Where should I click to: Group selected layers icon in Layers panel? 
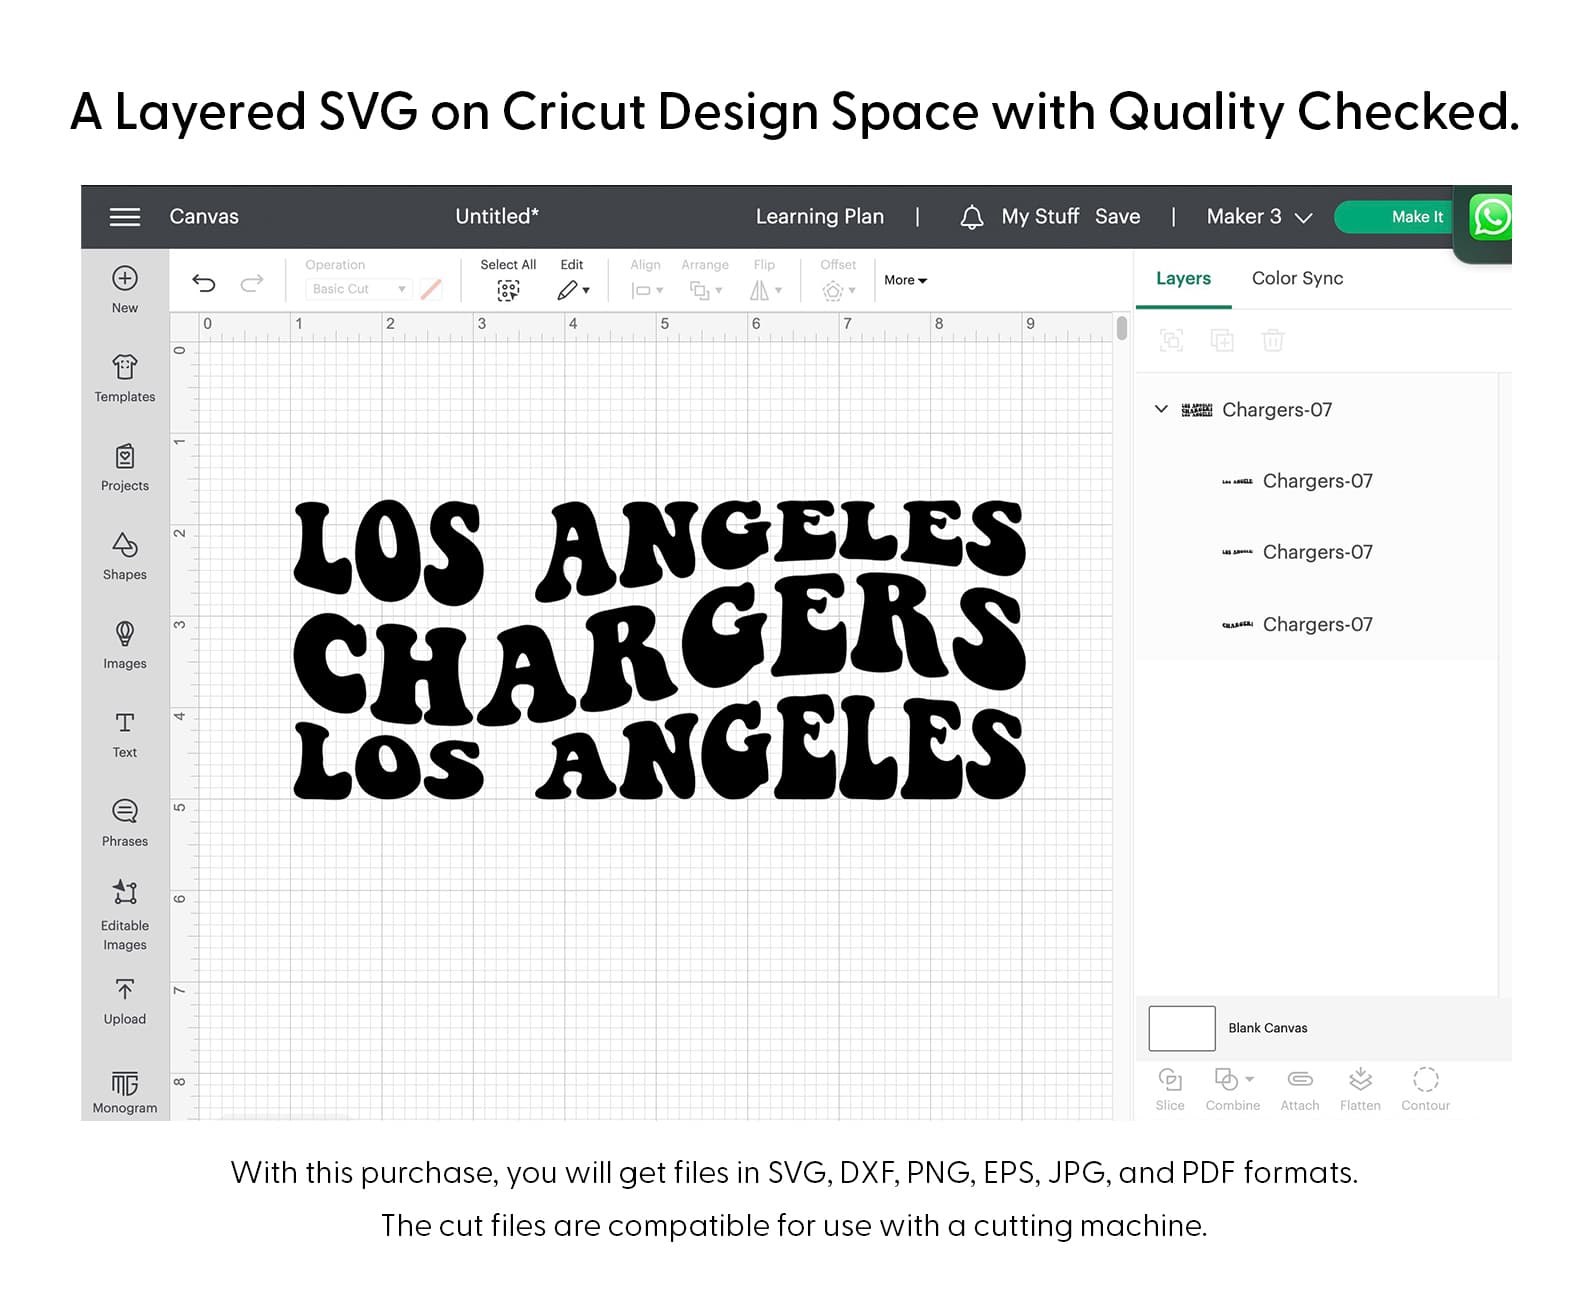[x=1171, y=341]
